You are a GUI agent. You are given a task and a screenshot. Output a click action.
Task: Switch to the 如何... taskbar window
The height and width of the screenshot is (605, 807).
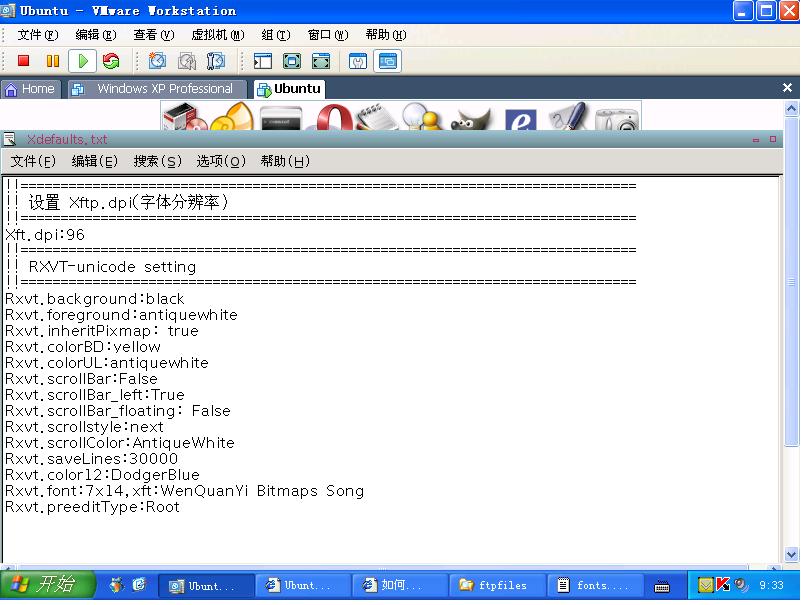click(x=399, y=585)
